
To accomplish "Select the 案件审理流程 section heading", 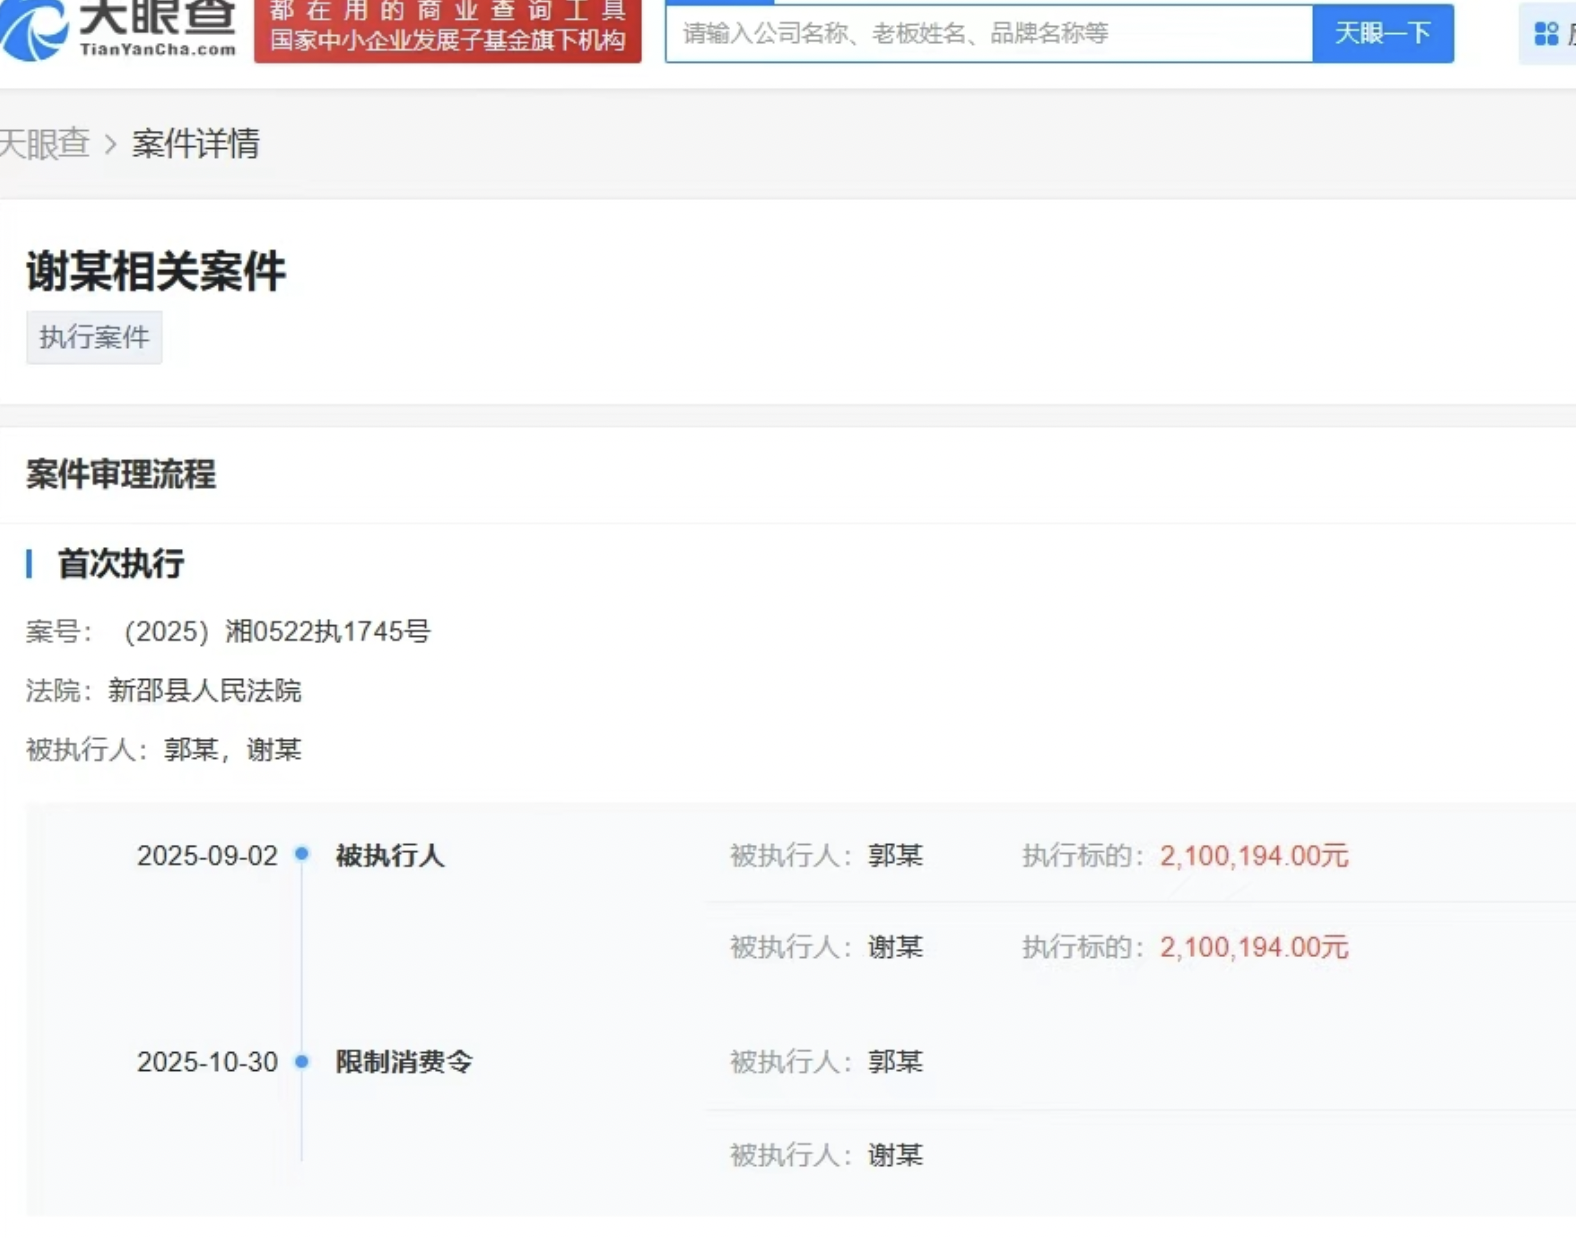I will tap(121, 474).
